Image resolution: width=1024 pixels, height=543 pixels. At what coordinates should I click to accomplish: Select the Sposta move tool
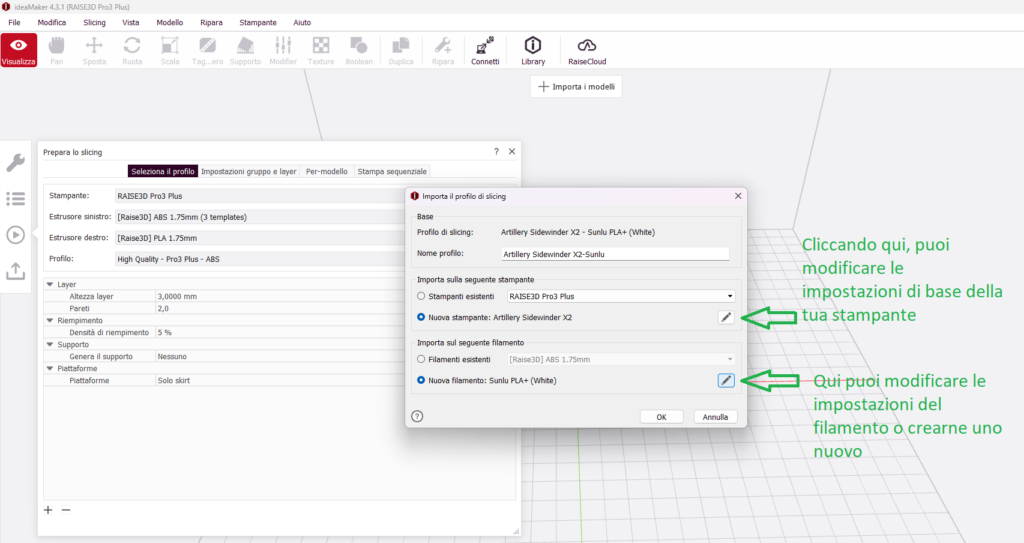(x=94, y=50)
